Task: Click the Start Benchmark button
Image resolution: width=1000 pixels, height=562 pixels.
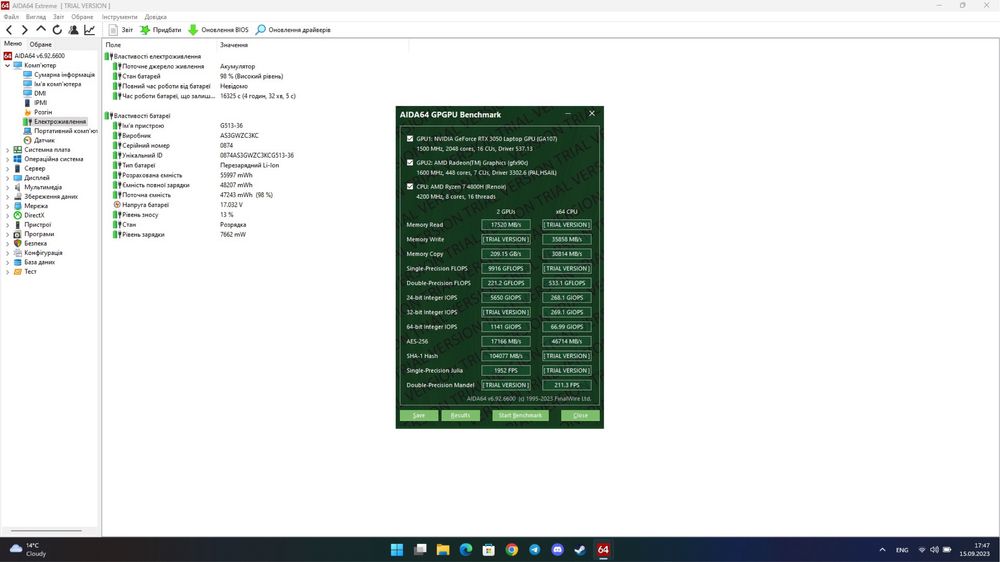Action: click(x=520, y=415)
